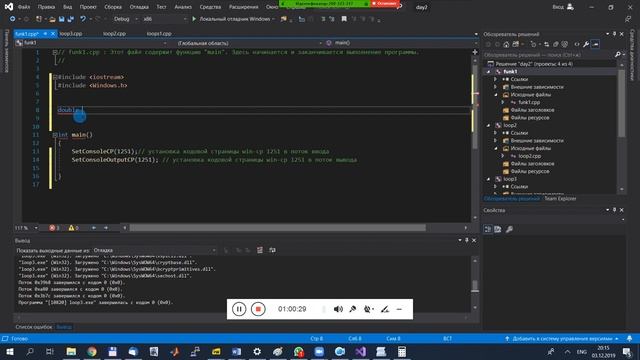Click the Undo arrow icon
Viewport: 640px width, 360px height.
(x=83, y=19)
